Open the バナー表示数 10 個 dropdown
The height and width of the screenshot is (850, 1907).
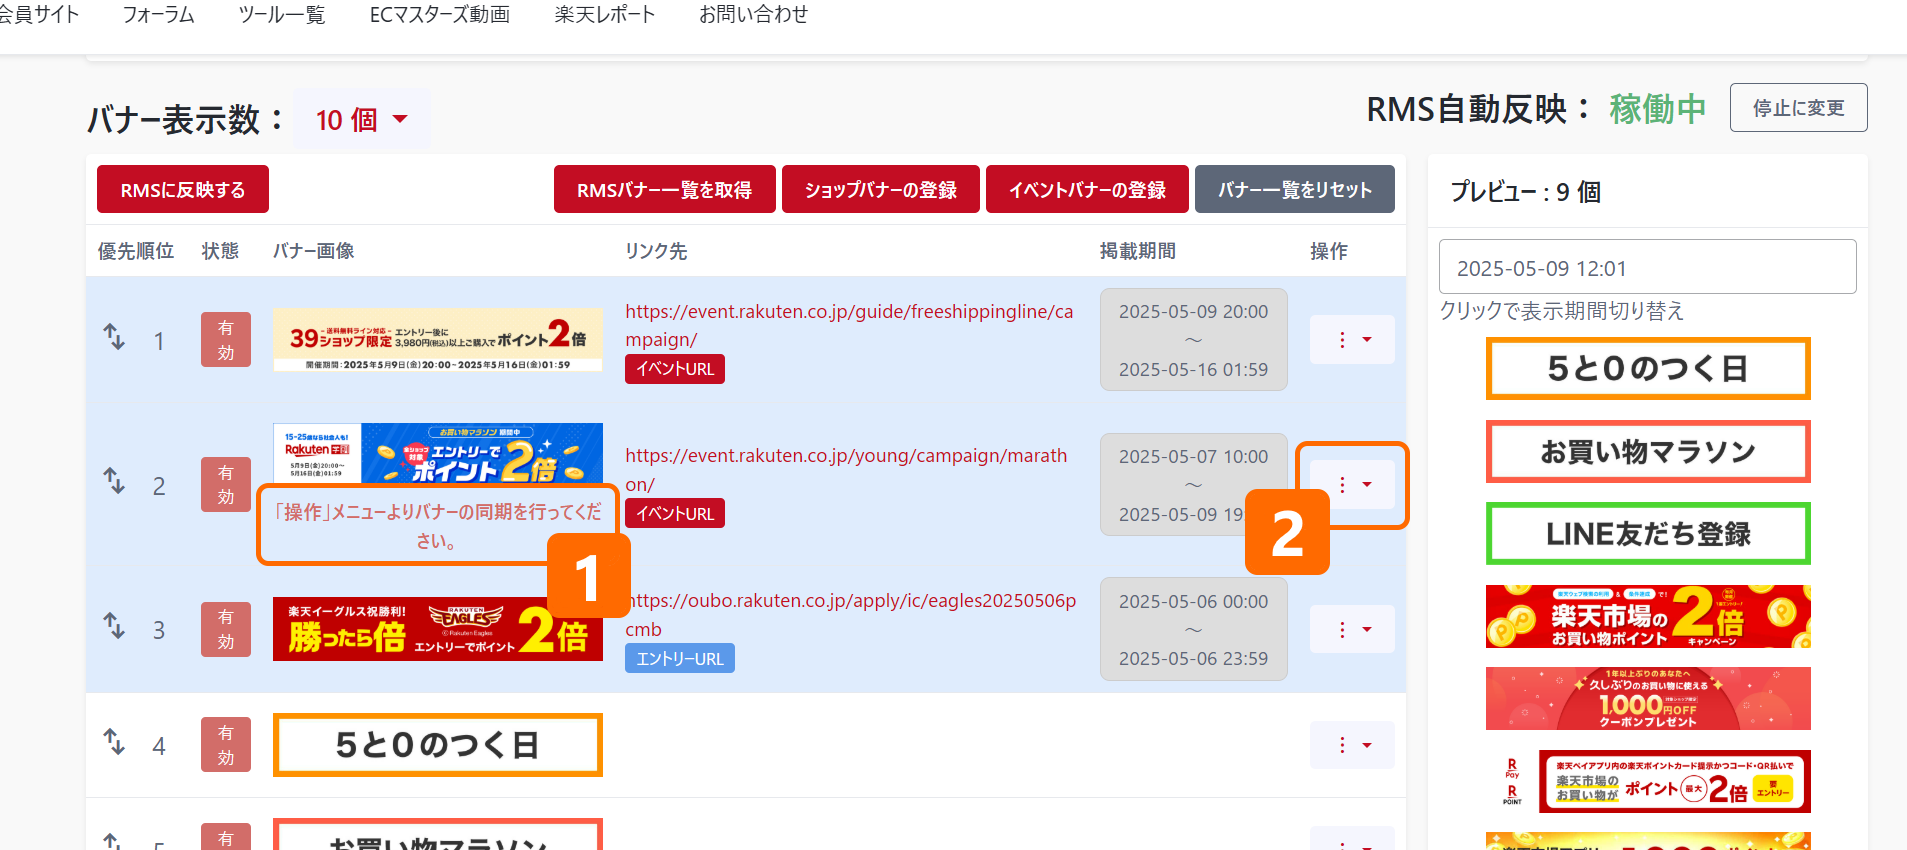point(362,120)
